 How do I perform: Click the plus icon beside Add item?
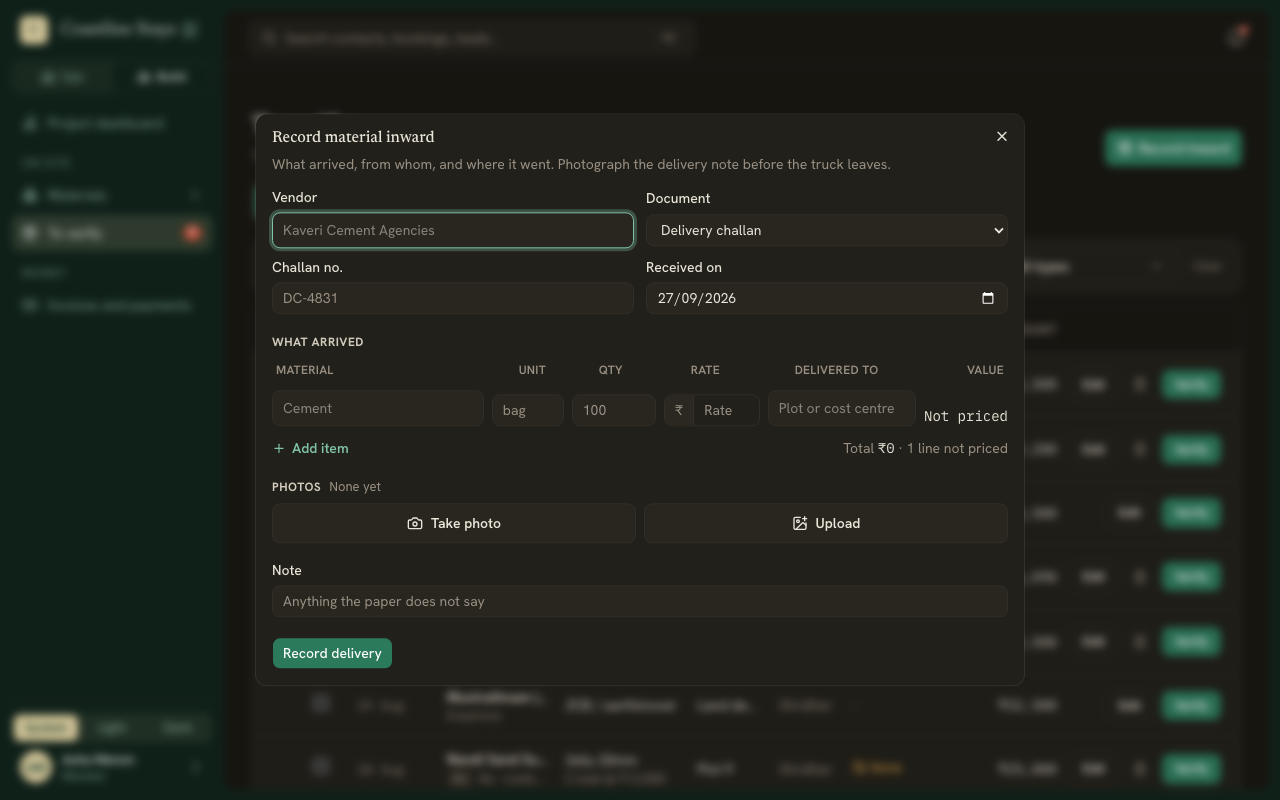(279, 448)
